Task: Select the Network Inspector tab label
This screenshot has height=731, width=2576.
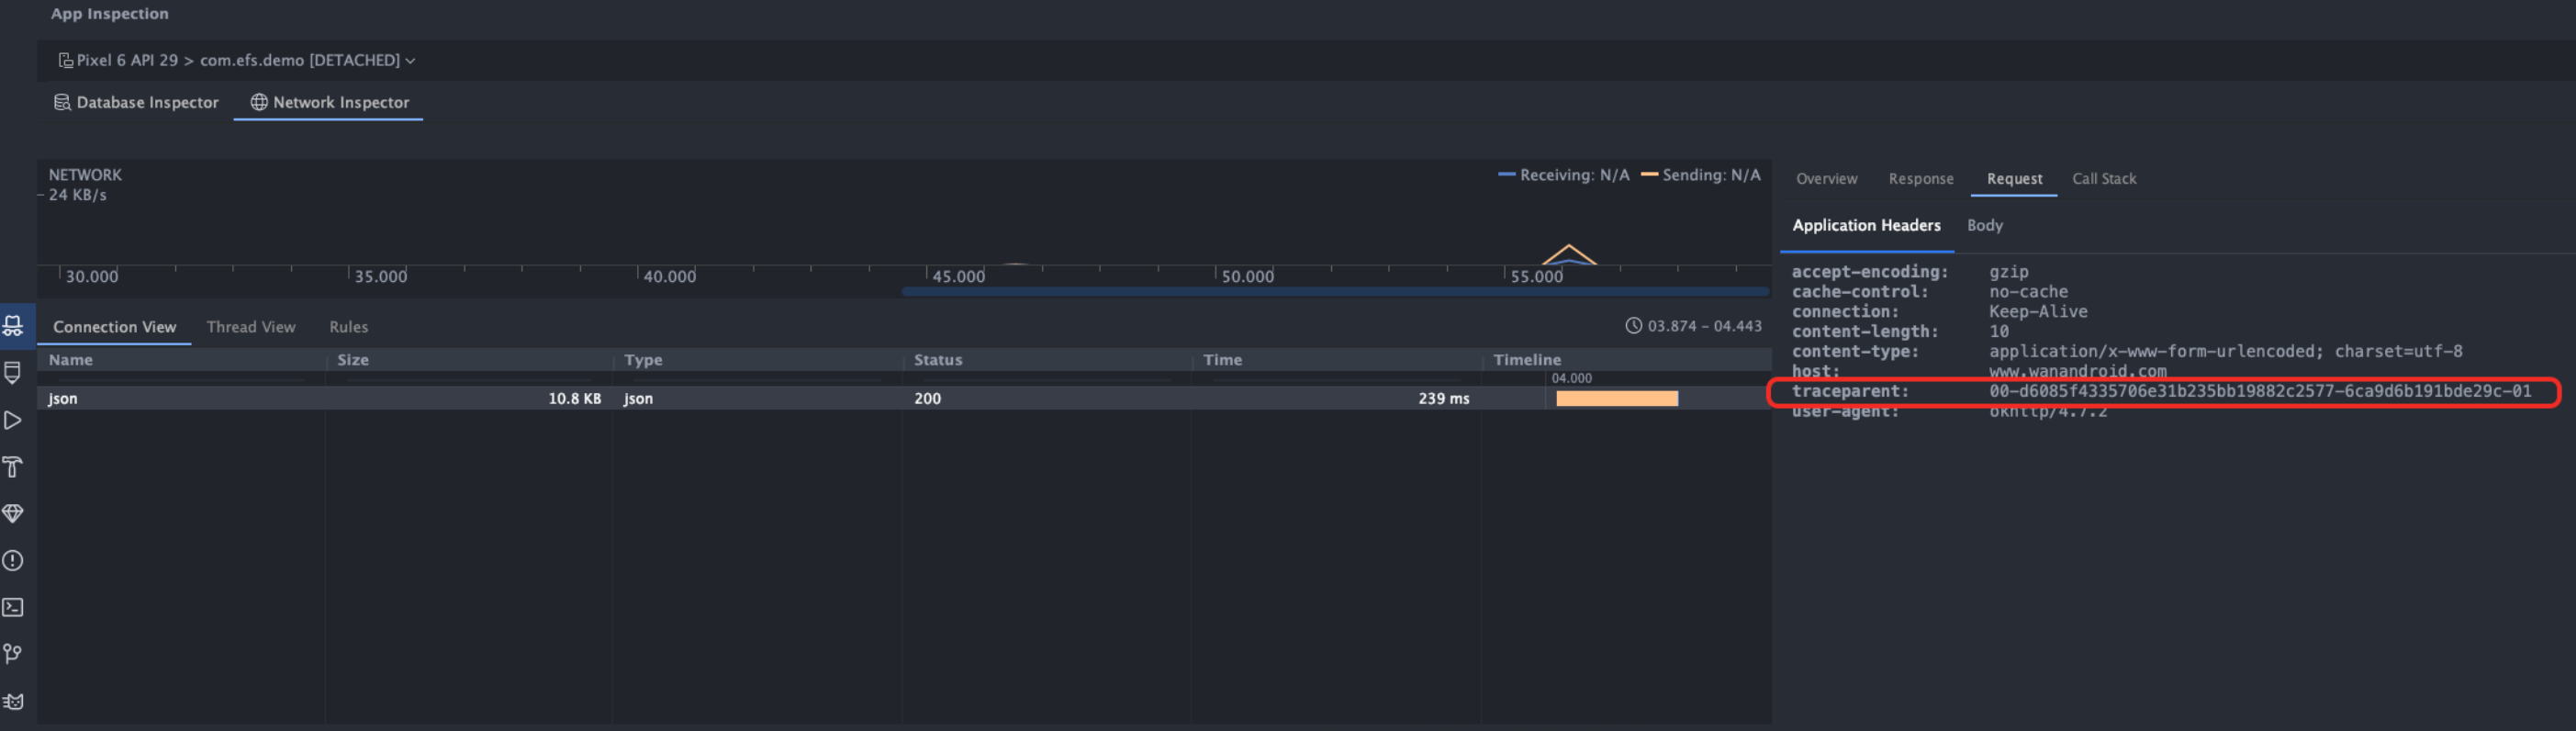Action: (341, 102)
